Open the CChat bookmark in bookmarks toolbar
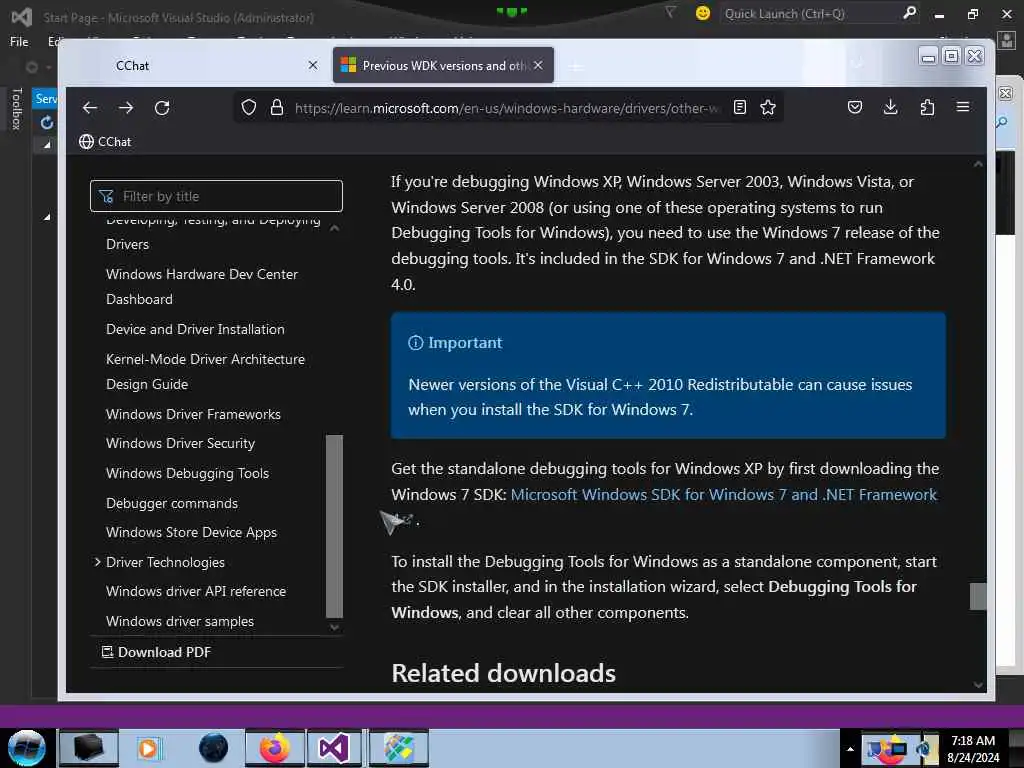The width and height of the screenshot is (1024, 768). coord(105,142)
